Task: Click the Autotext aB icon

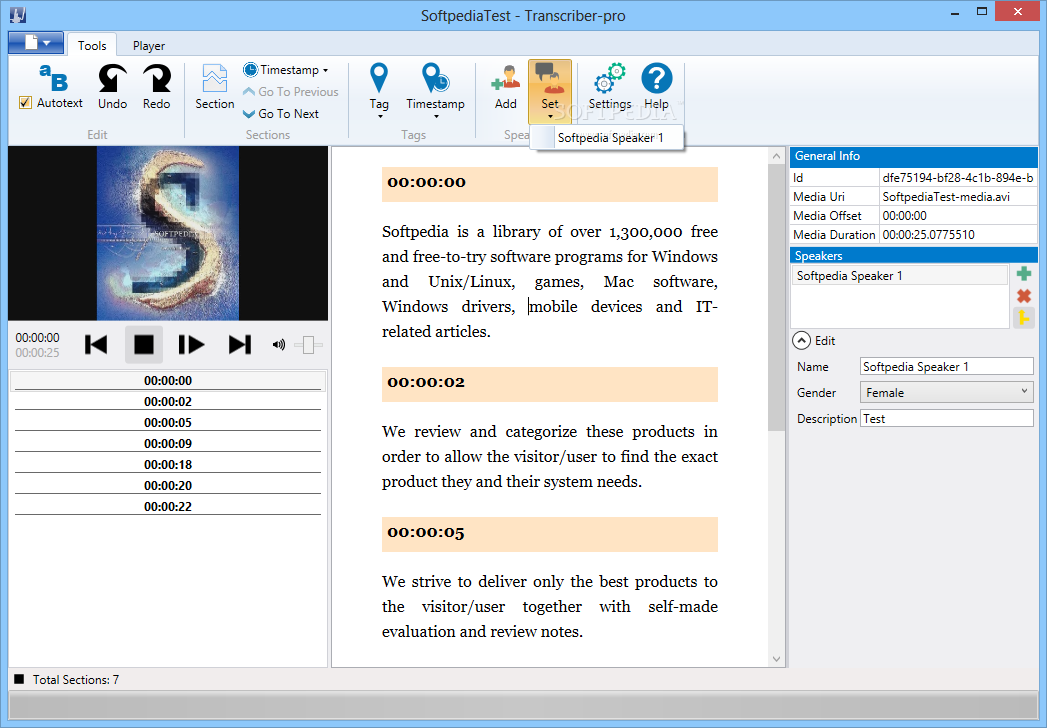Action: tap(53, 78)
